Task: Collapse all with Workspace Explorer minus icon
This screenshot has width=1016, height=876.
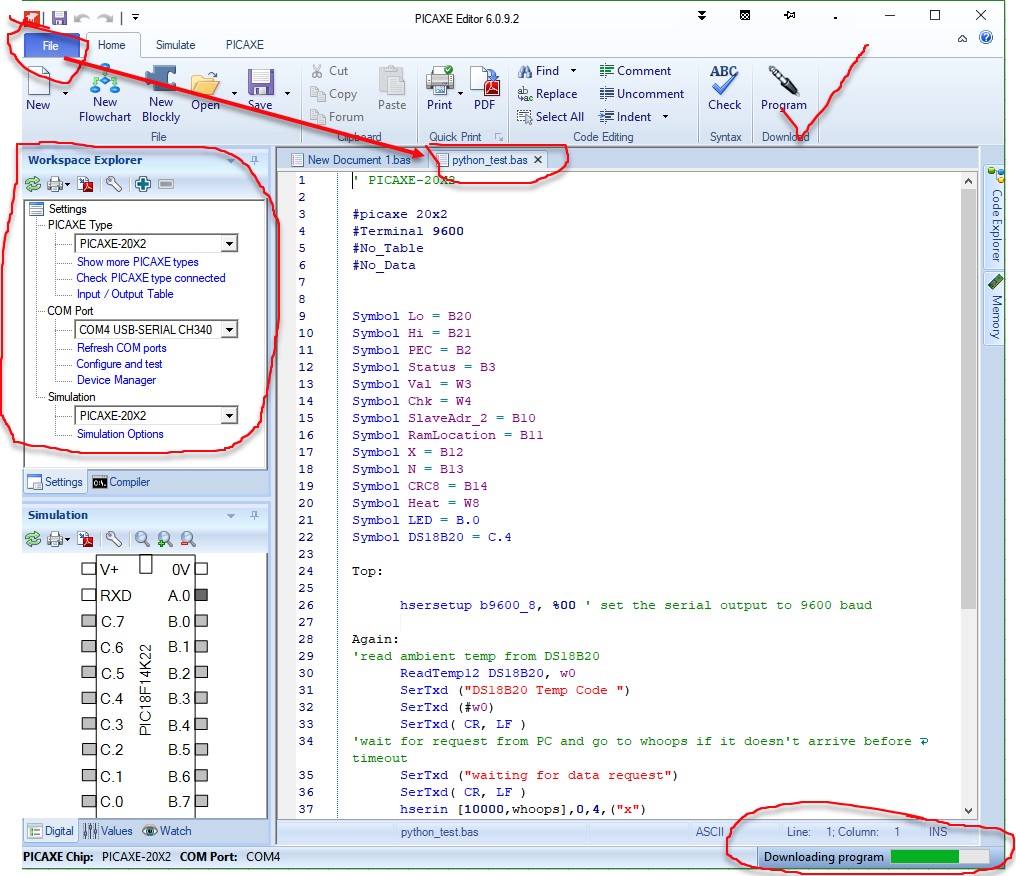Action: (x=166, y=184)
